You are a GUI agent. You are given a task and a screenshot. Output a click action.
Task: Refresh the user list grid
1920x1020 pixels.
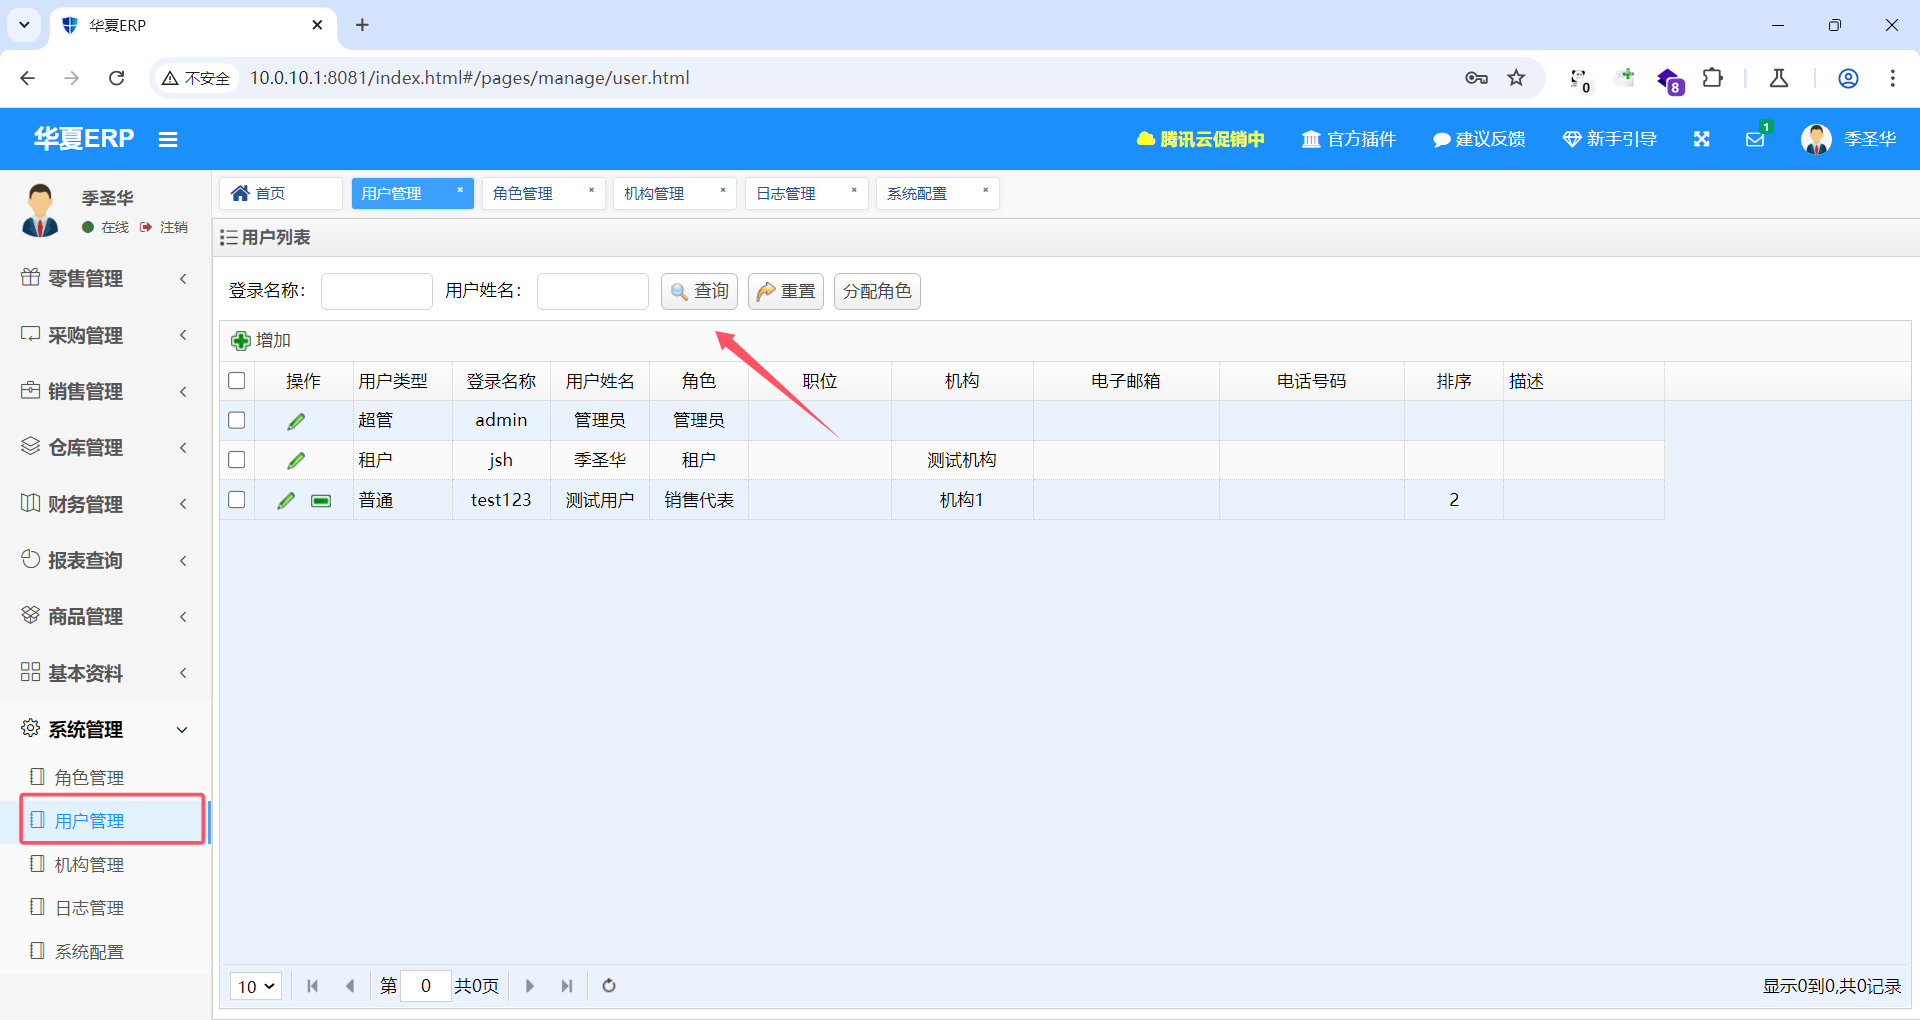coord(608,986)
